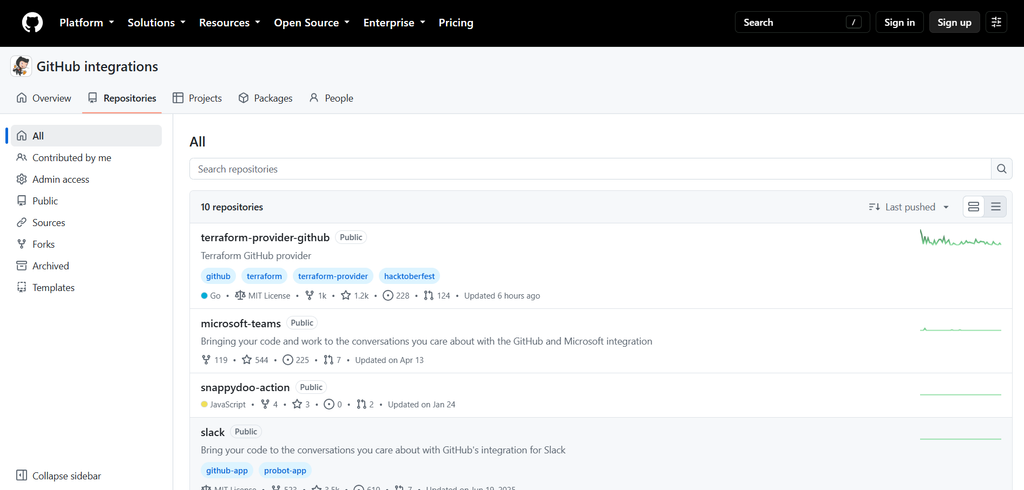Open forks count 119 of microsoft-teams
Viewport: 1024px width, 490px height.
coord(214,360)
